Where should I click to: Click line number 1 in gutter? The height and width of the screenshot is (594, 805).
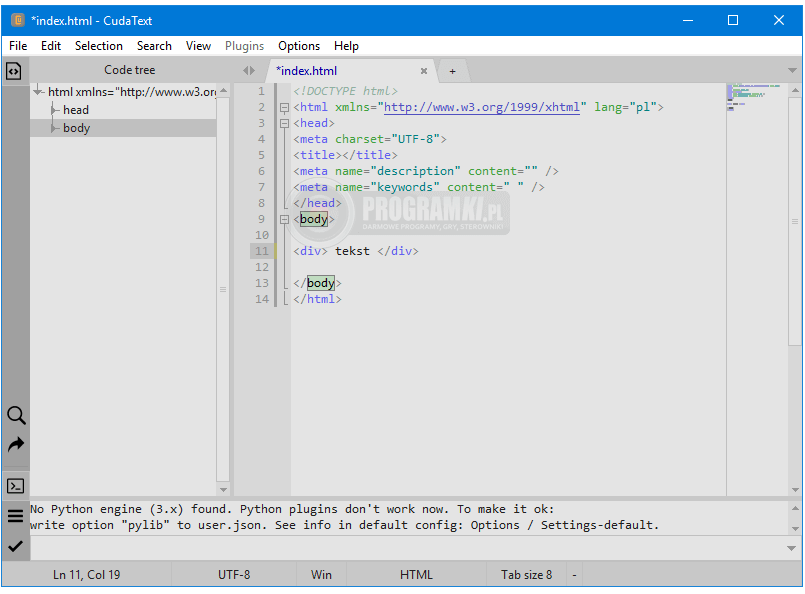point(261,91)
